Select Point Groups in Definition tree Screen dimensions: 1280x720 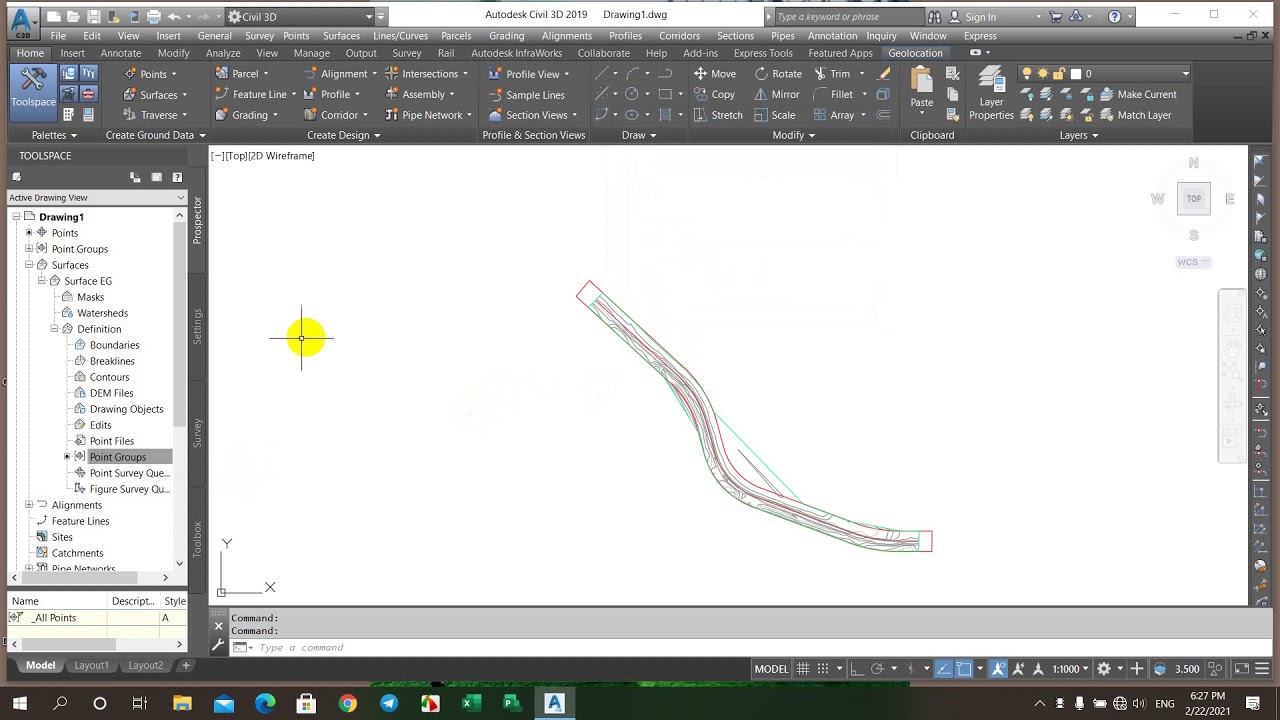click(x=118, y=457)
